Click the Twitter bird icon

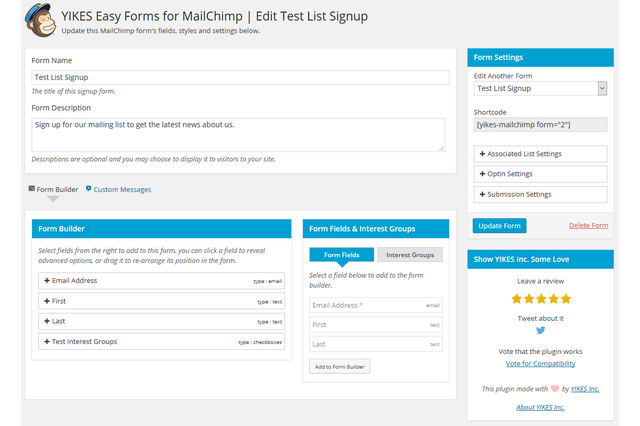(x=540, y=330)
